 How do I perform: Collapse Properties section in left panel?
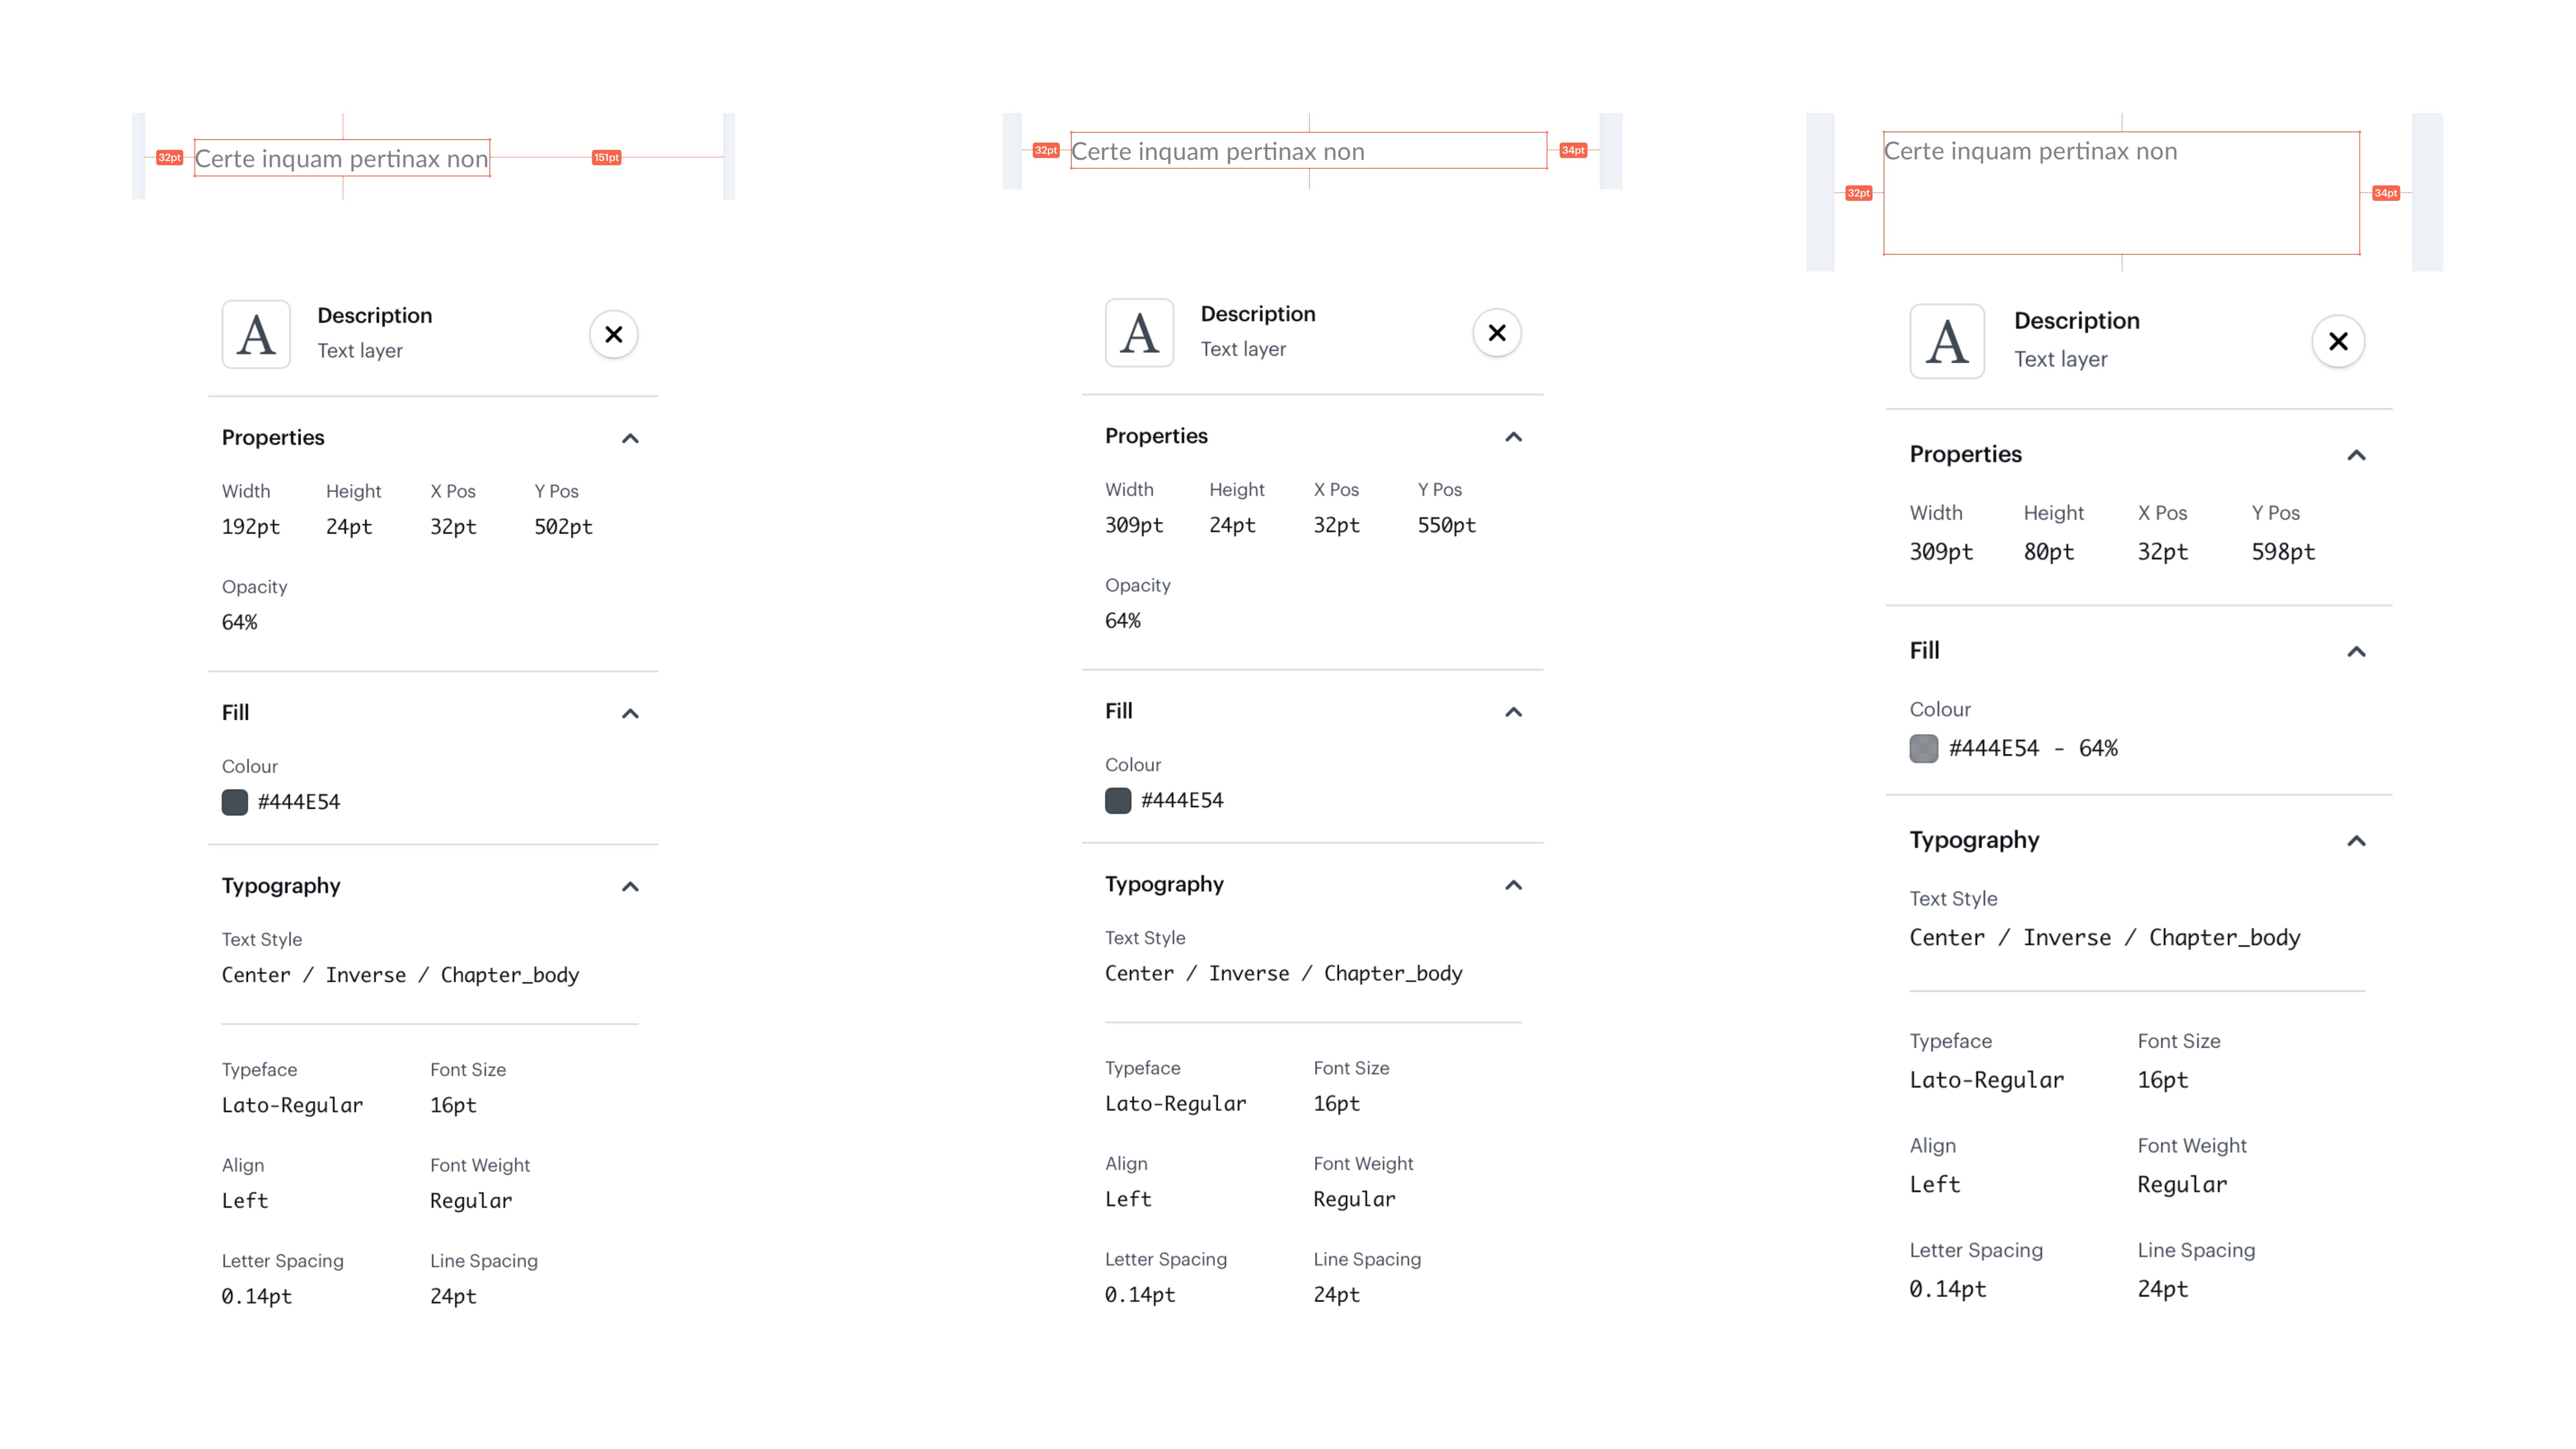pos(630,438)
